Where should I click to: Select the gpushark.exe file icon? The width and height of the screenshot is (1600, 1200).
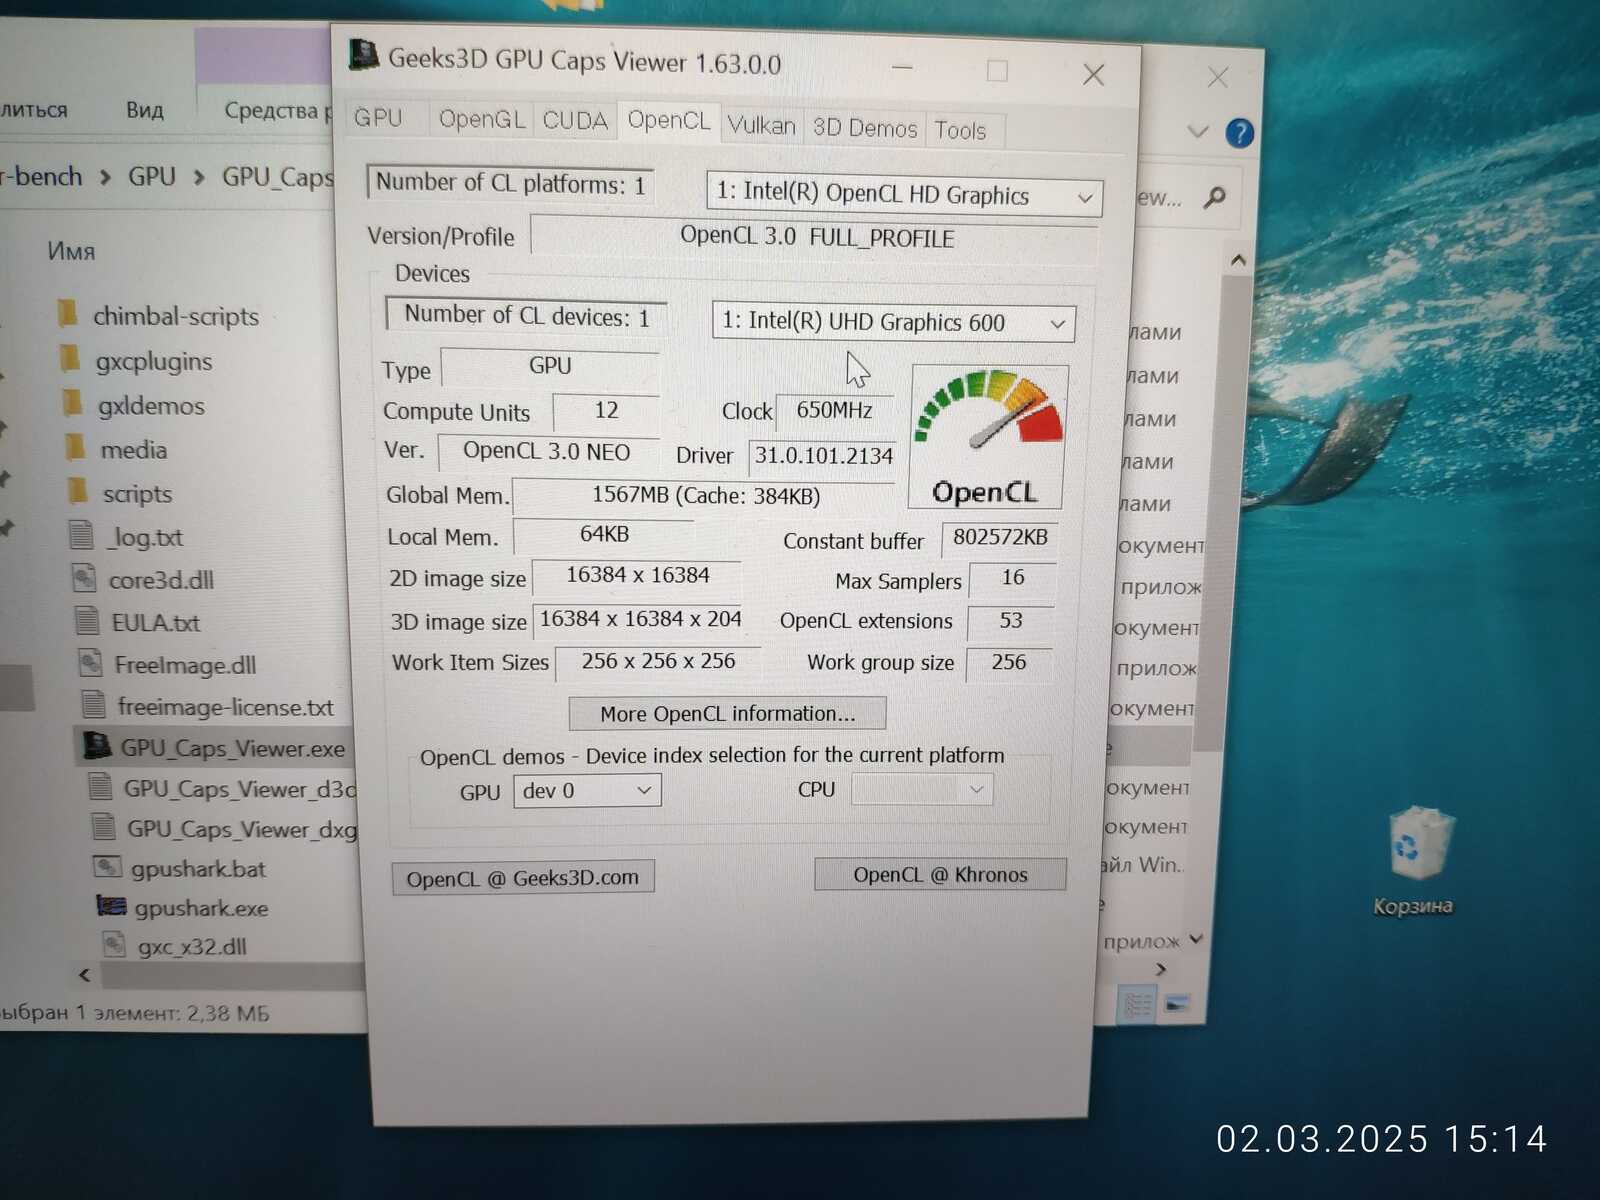[x=110, y=906]
